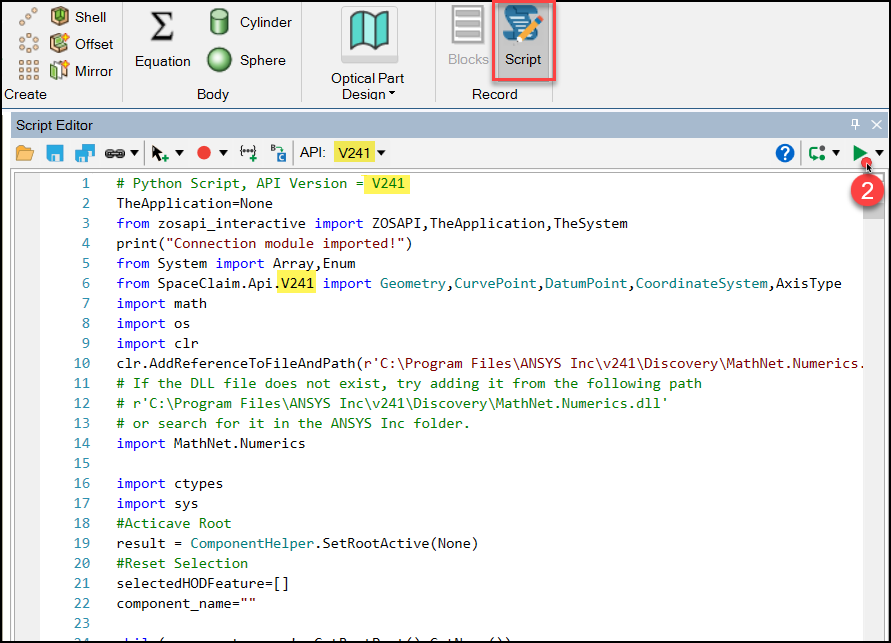Expand the cursor selection dropdown arrow
The height and width of the screenshot is (643, 891).
click(x=179, y=153)
